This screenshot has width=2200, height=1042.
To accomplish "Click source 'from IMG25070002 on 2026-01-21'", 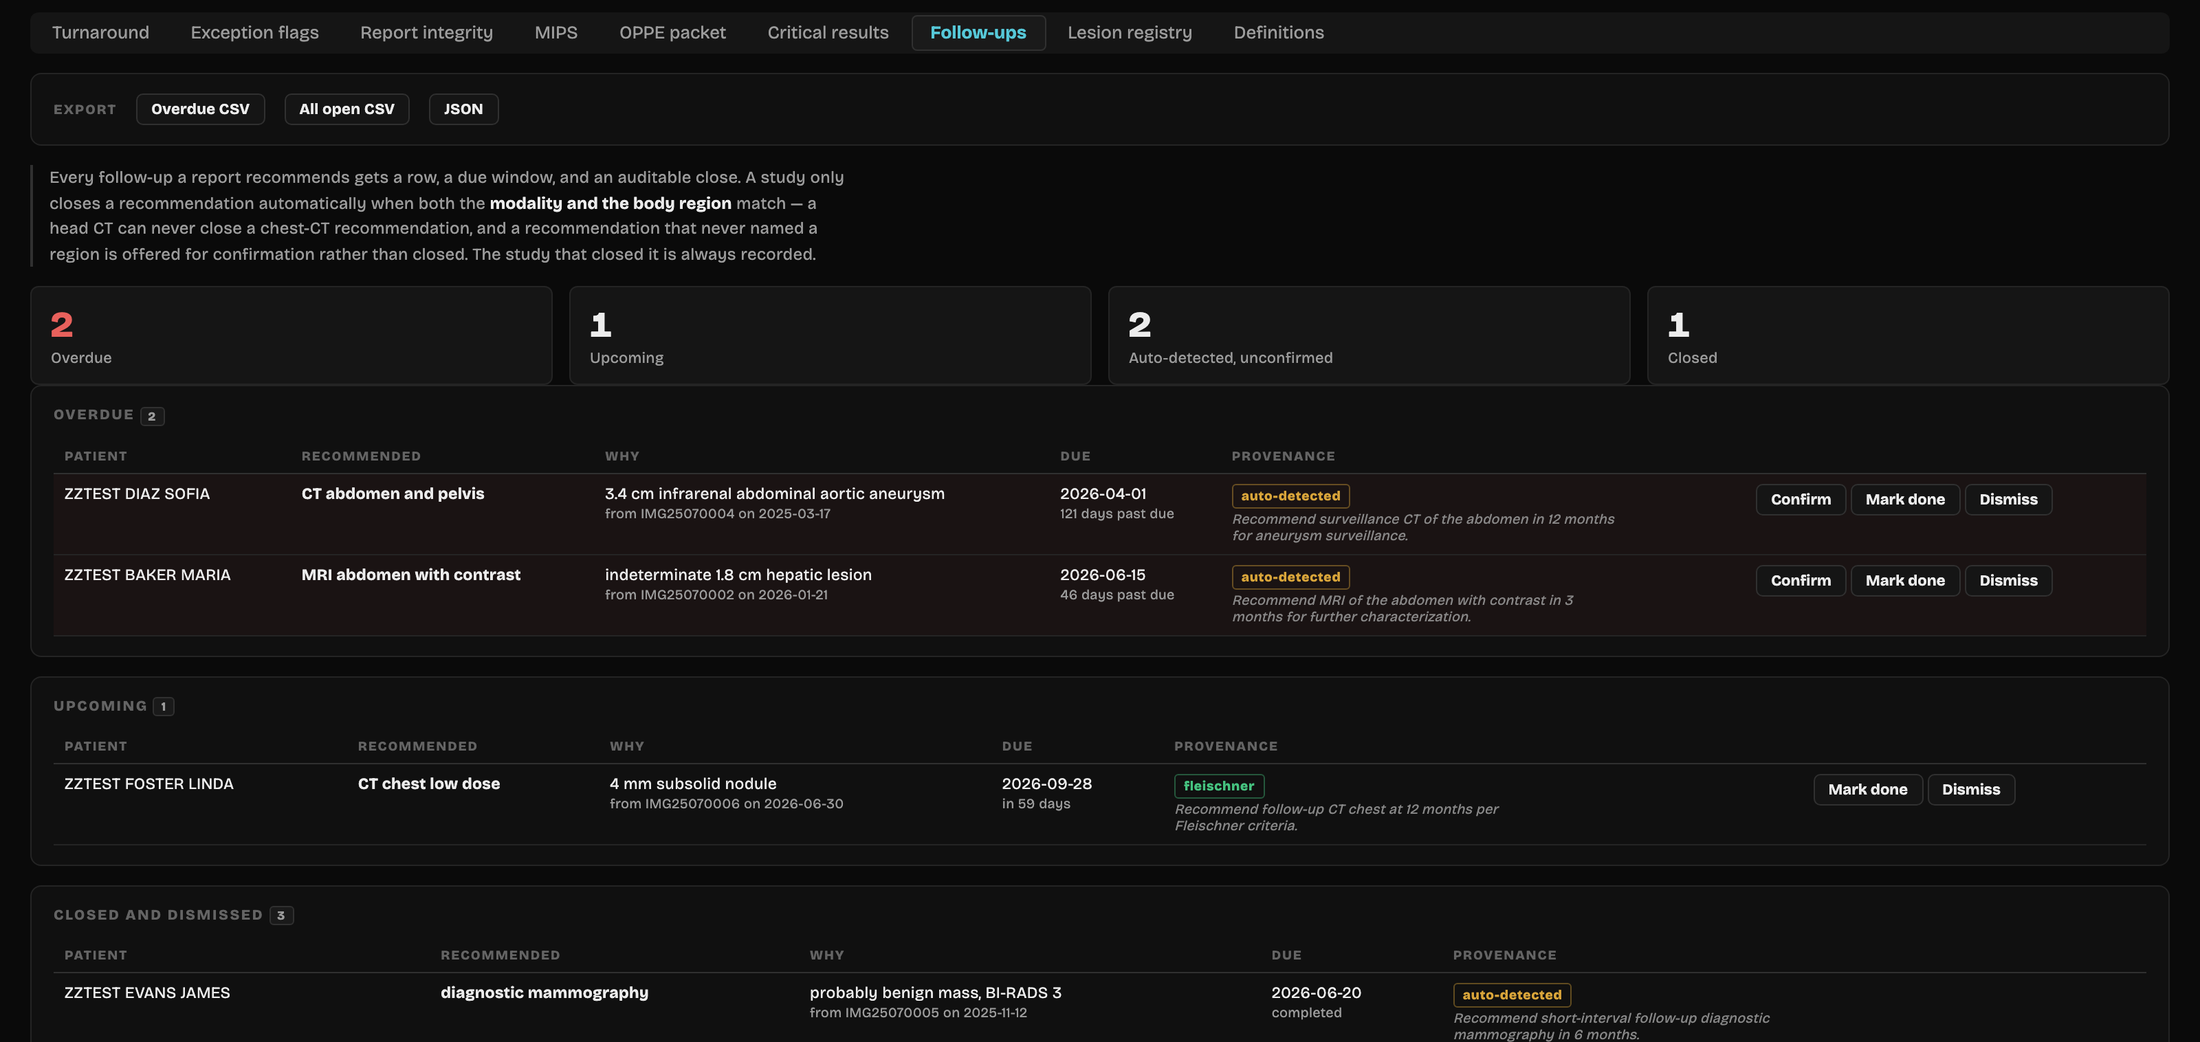I will point(716,595).
